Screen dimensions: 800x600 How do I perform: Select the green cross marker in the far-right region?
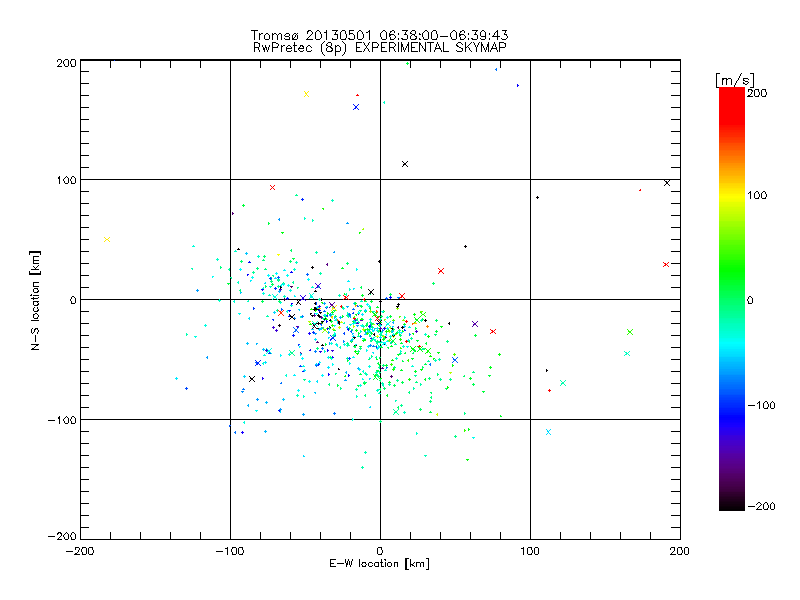click(x=630, y=332)
